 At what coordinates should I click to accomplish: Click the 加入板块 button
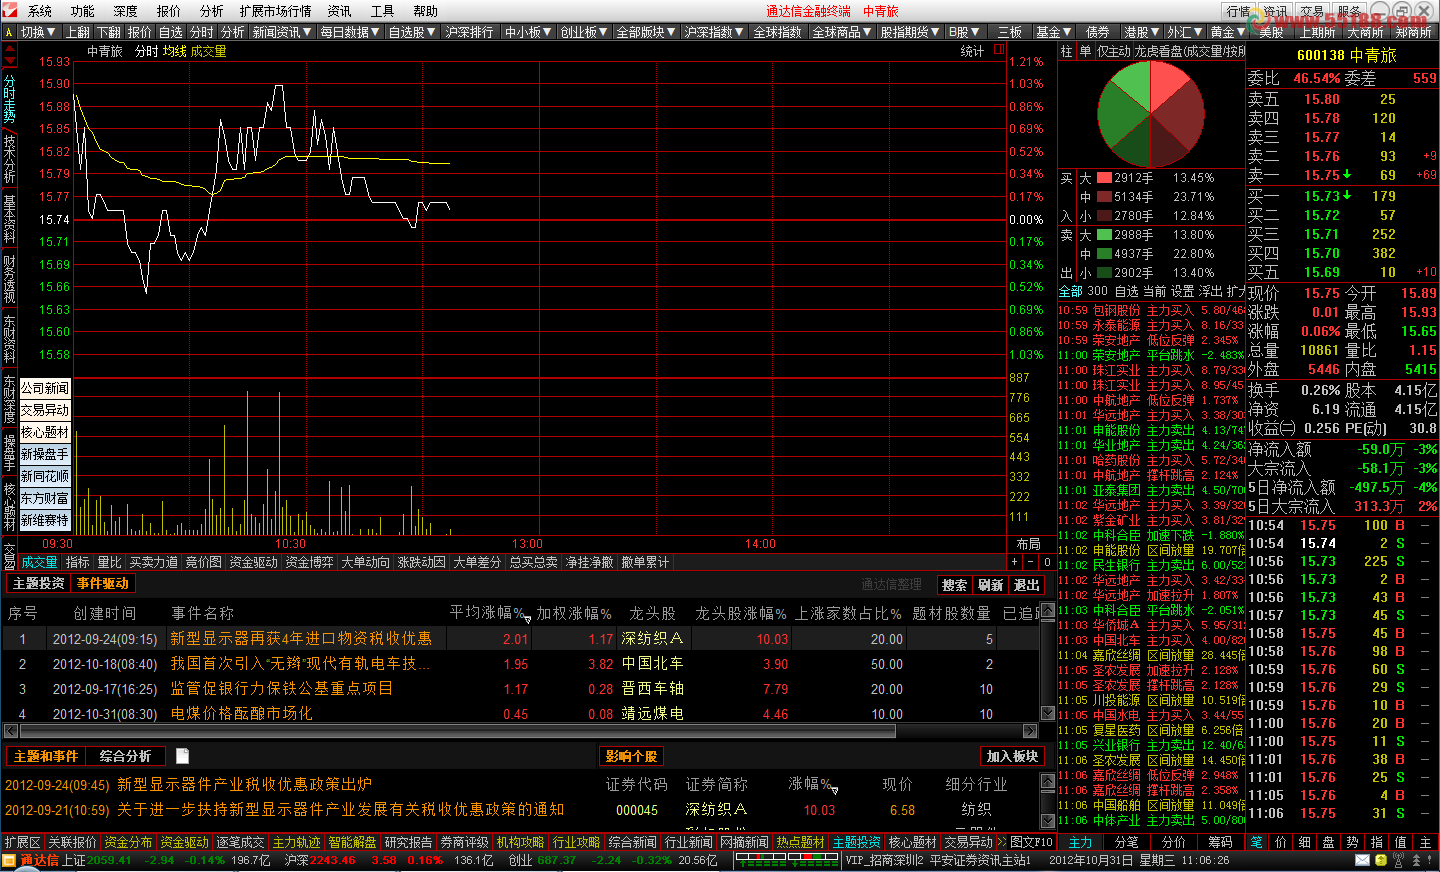[x=1012, y=756]
